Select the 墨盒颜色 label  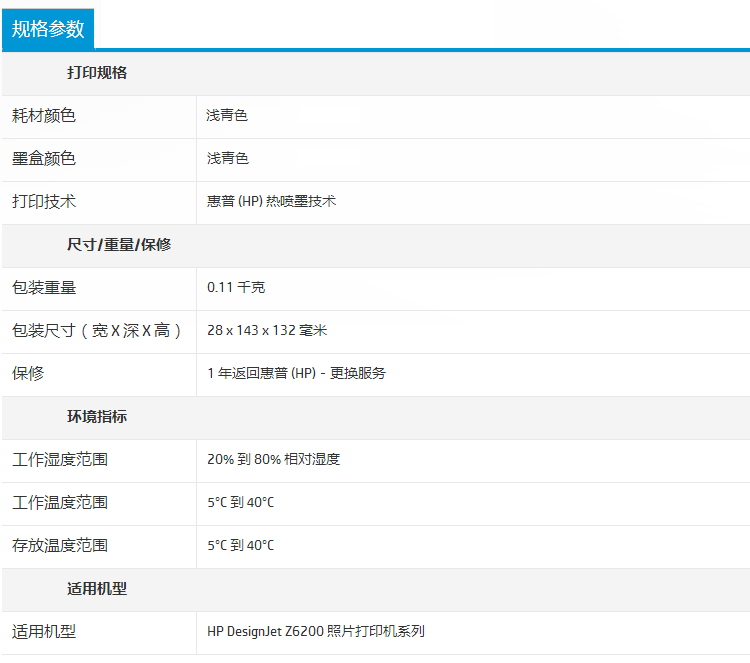44,158
